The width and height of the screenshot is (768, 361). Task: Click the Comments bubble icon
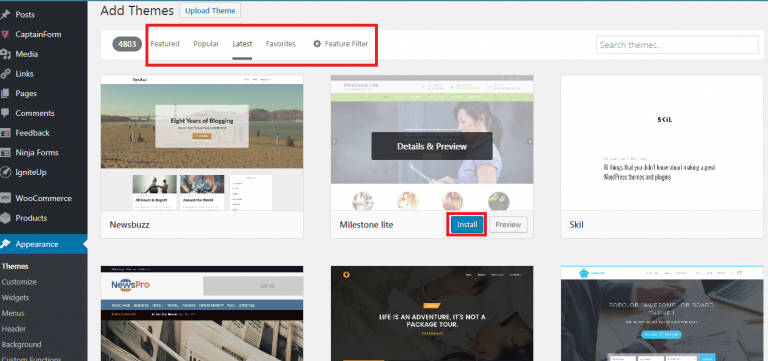pyautogui.click(x=5, y=113)
